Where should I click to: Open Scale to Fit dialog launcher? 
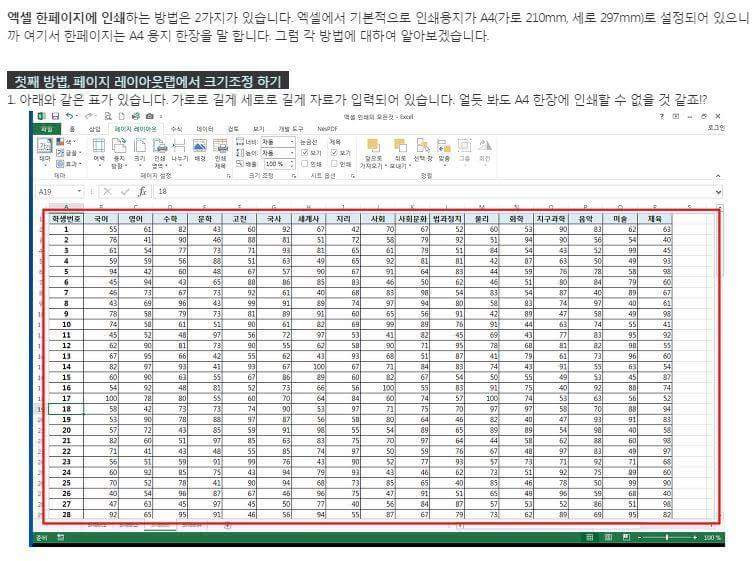click(294, 176)
